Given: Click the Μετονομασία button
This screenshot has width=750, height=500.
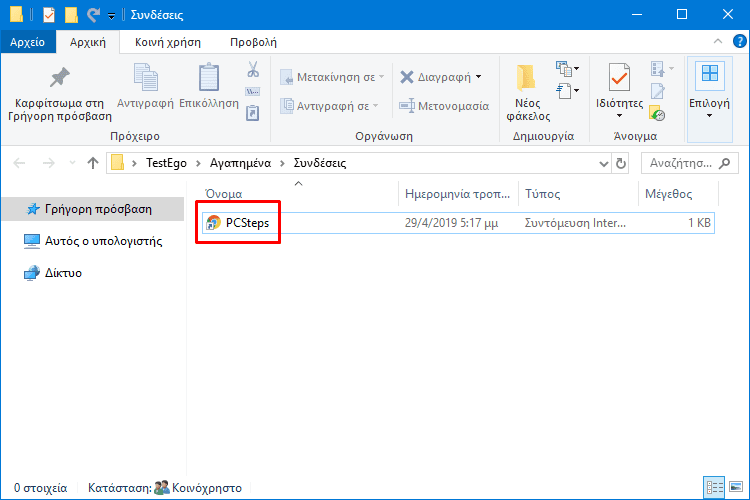Looking at the screenshot, I should click(444, 106).
